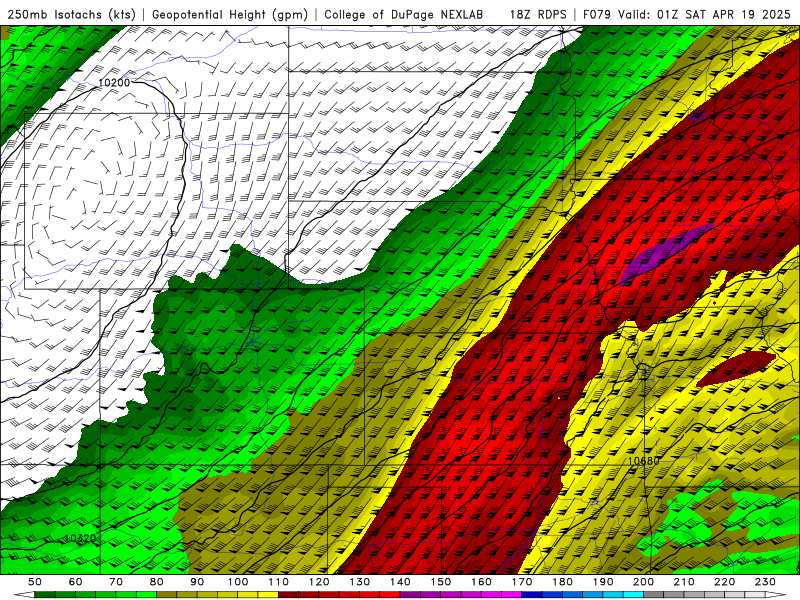Image resolution: width=800 pixels, height=600 pixels.
Task: Click the 130 label on the color scale
Action: click(360, 582)
